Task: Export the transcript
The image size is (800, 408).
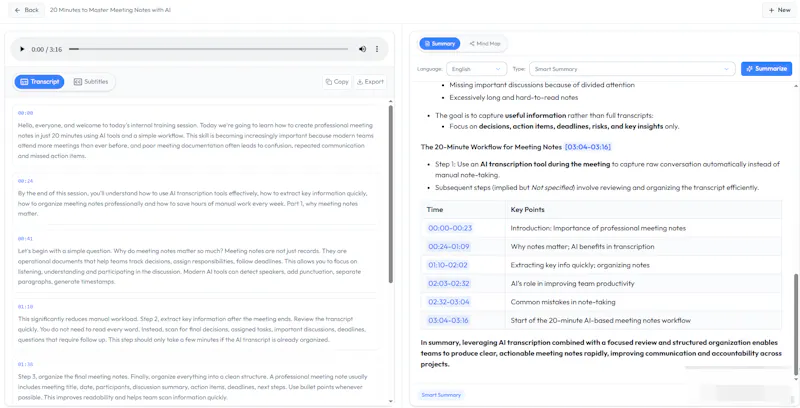Action: coord(370,82)
